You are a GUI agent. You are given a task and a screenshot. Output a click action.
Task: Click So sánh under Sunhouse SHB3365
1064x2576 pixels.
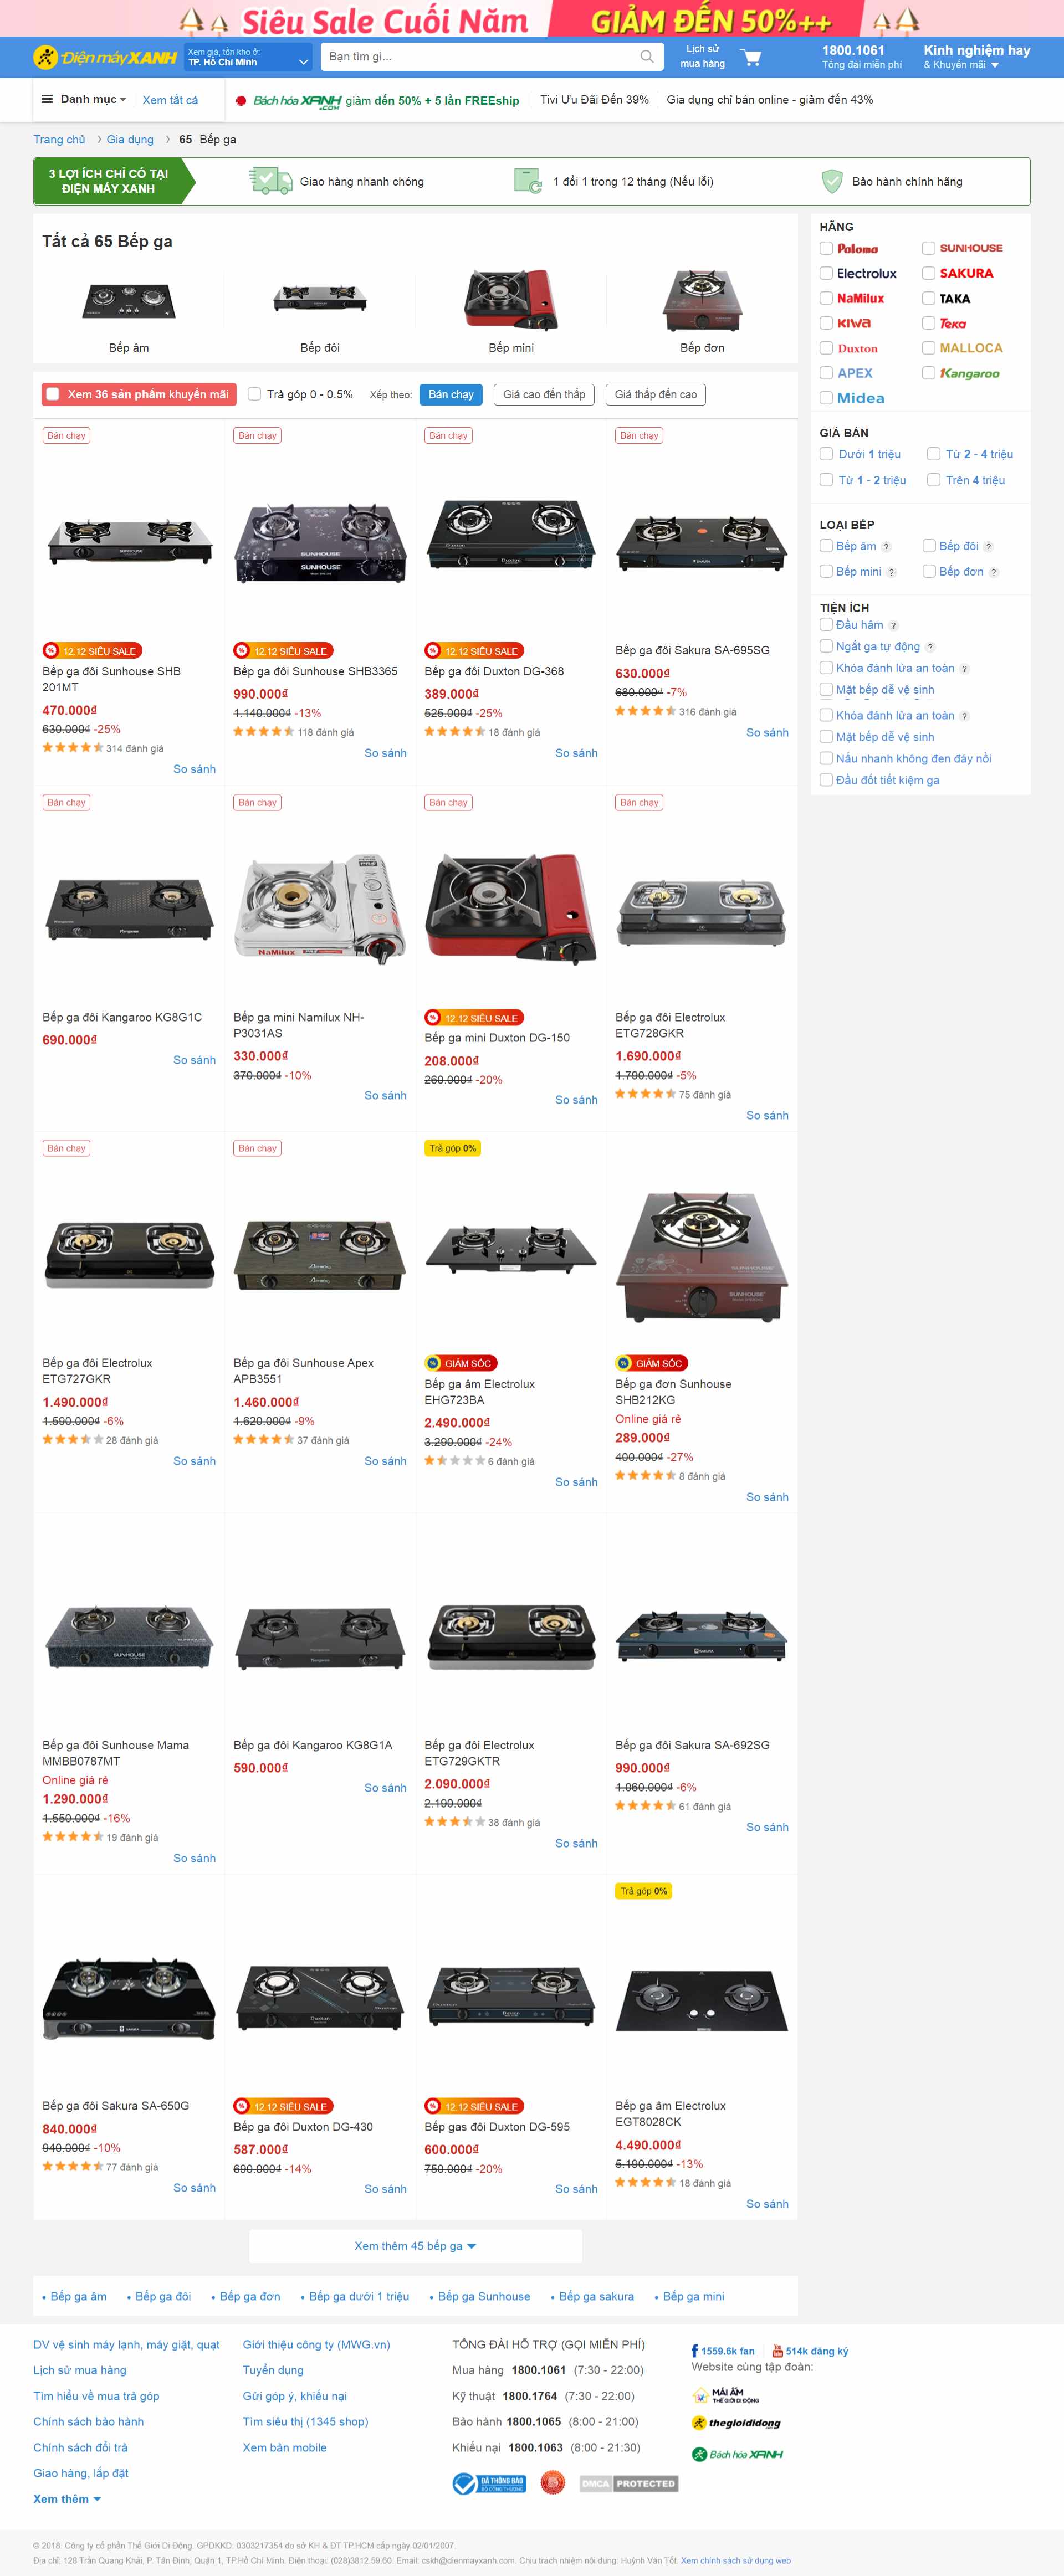(385, 753)
